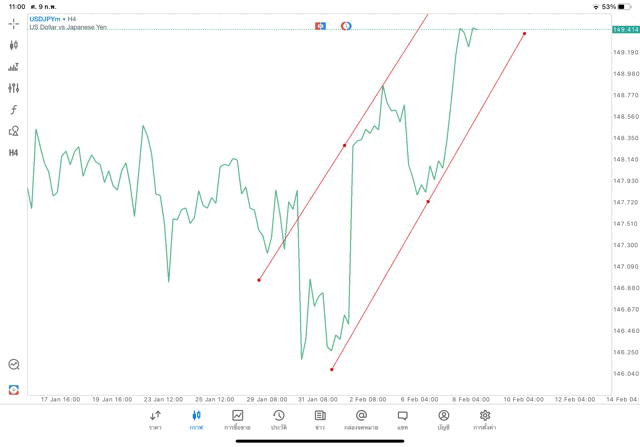
Task: Open the drawing objects shapes tool
Action: click(13, 131)
